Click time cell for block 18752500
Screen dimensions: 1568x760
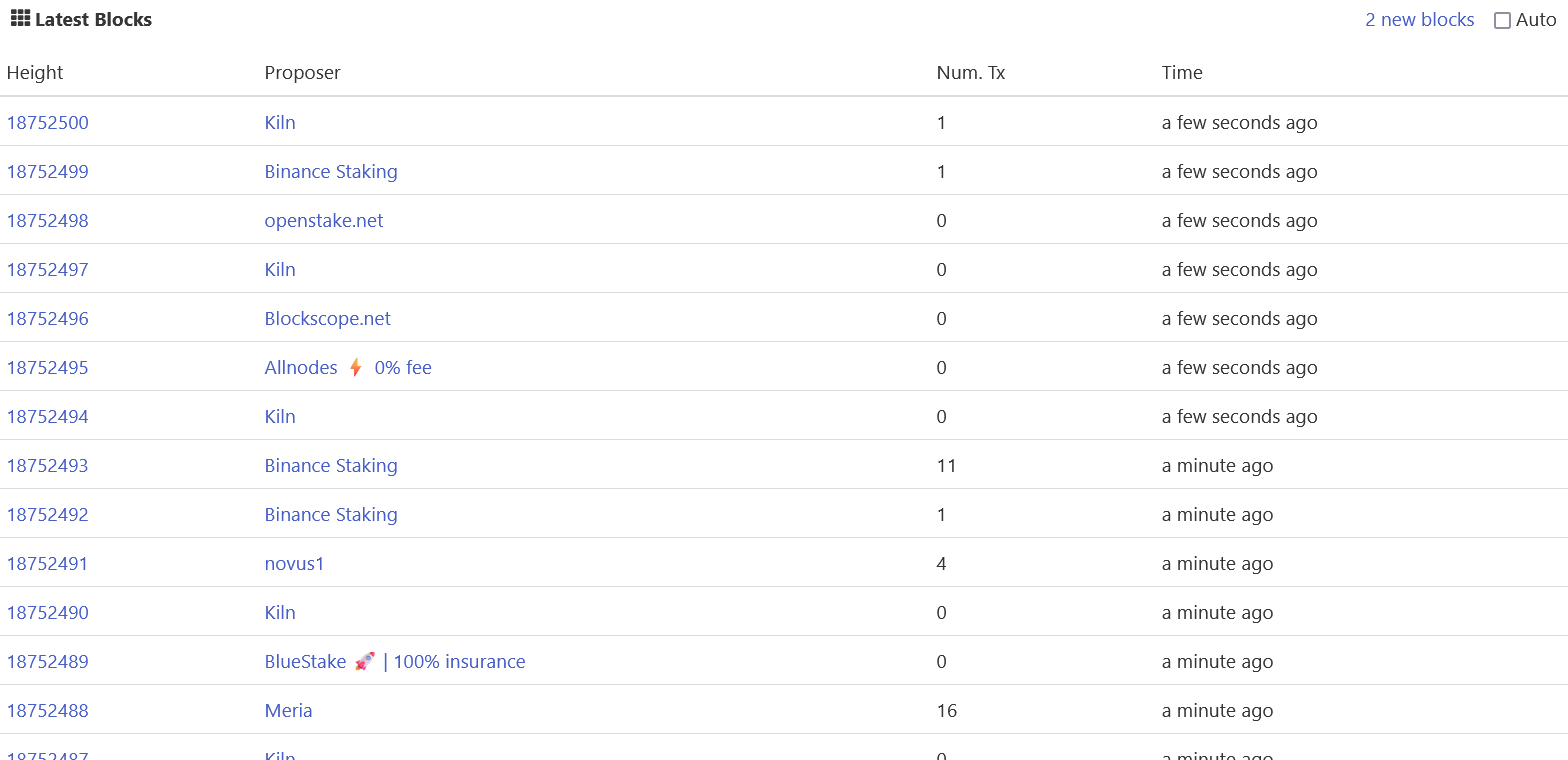[1240, 123]
